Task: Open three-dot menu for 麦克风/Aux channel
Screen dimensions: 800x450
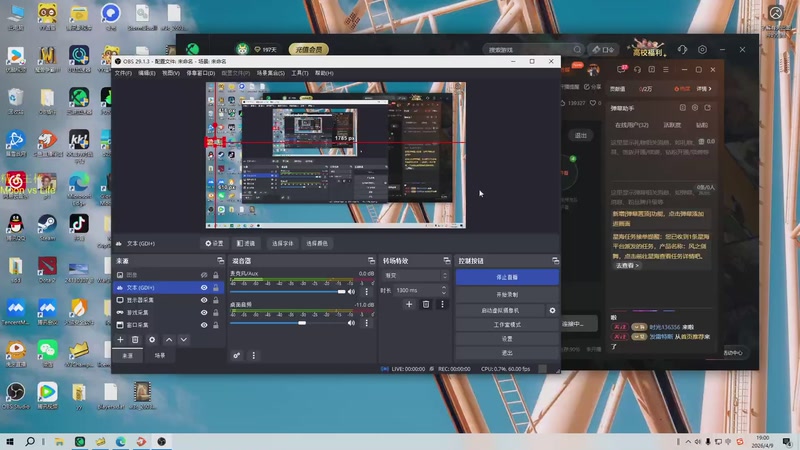Action: [x=366, y=292]
